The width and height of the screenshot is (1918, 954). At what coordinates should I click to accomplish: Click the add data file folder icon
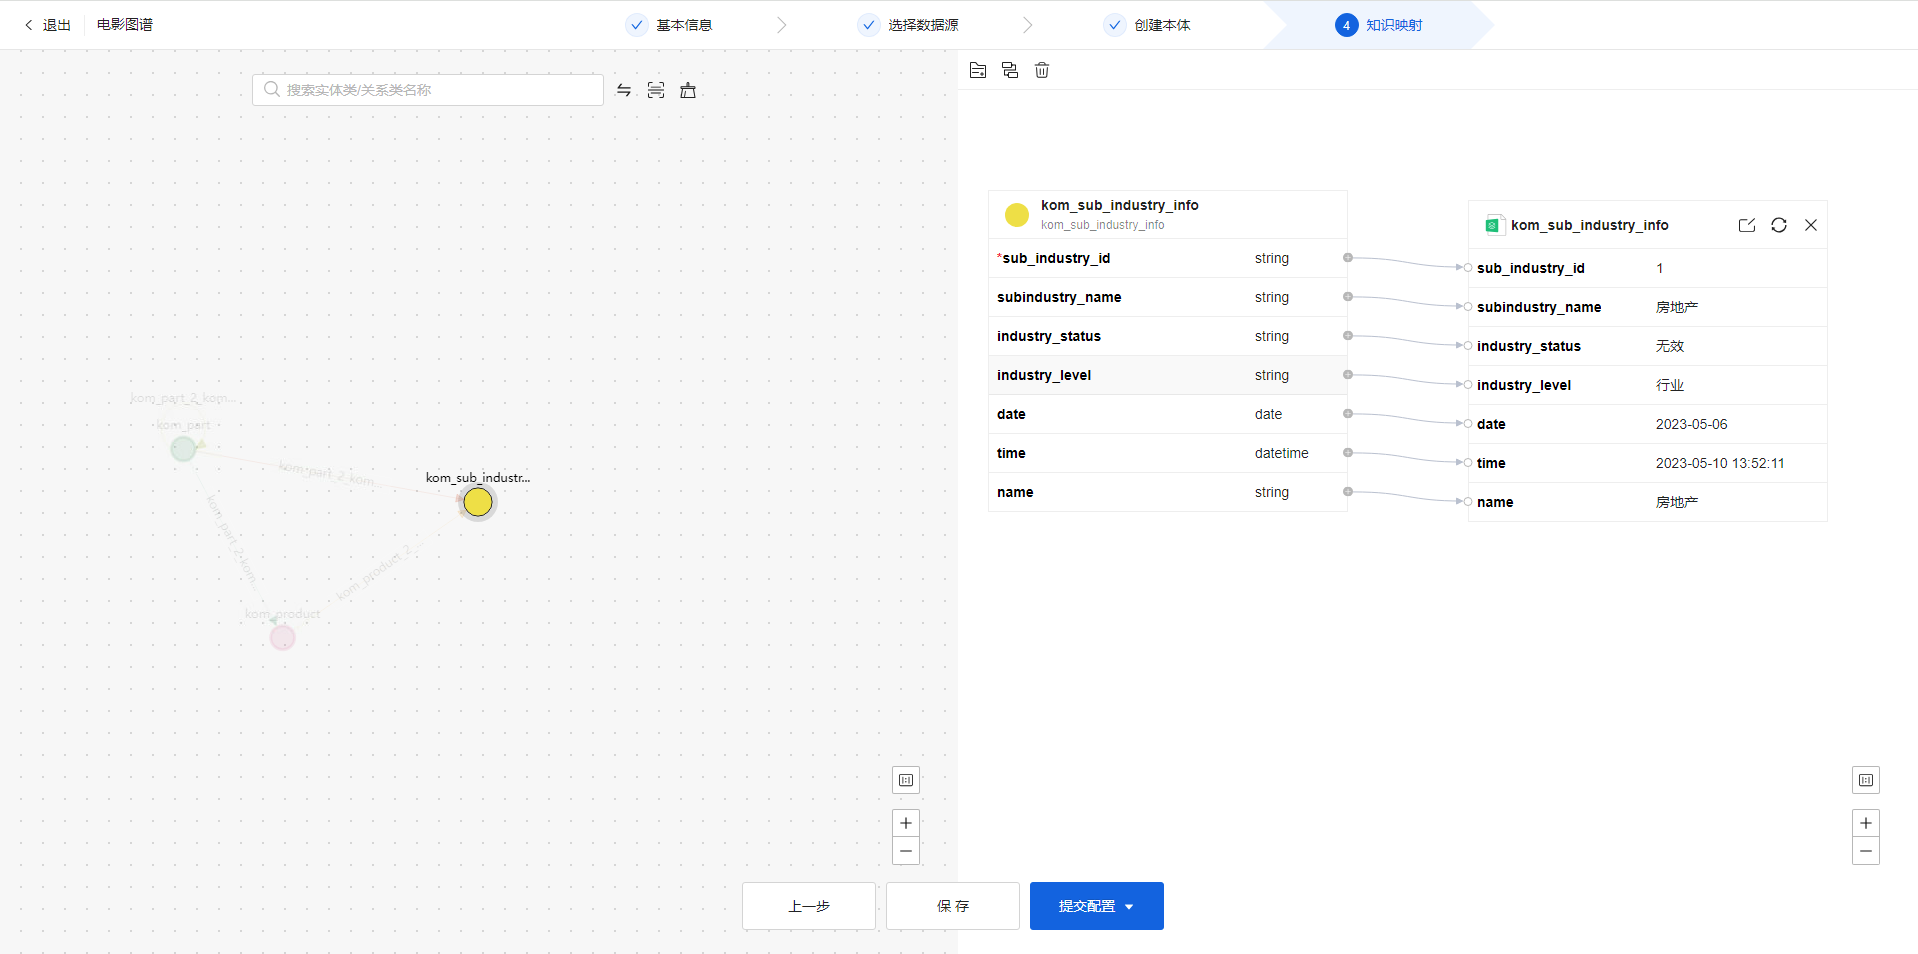point(978,70)
